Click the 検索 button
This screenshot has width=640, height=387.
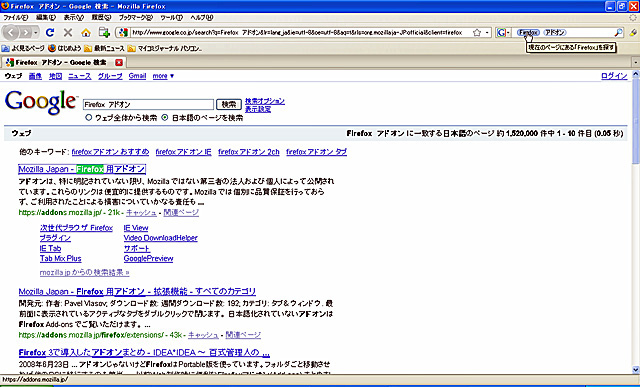click(x=229, y=105)
